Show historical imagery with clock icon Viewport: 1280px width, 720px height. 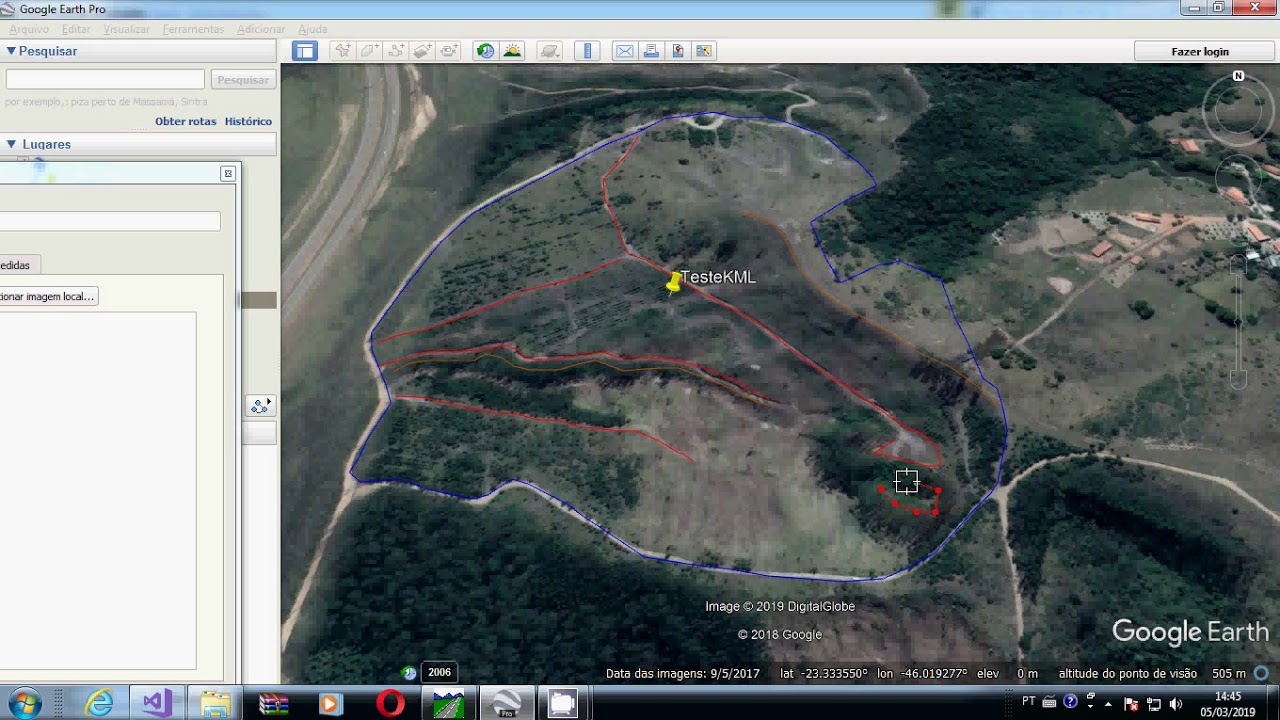tap(485, 51)
